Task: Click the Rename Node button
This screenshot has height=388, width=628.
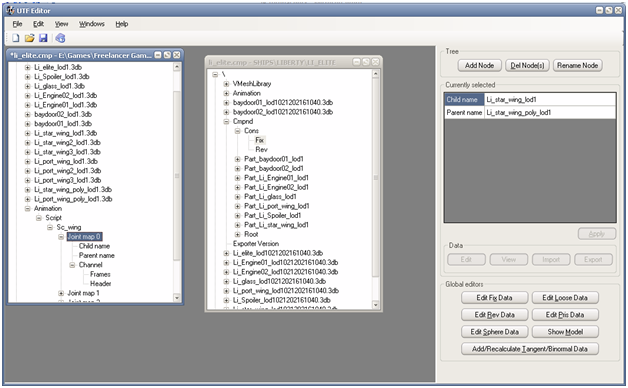Action: point(578,65)
